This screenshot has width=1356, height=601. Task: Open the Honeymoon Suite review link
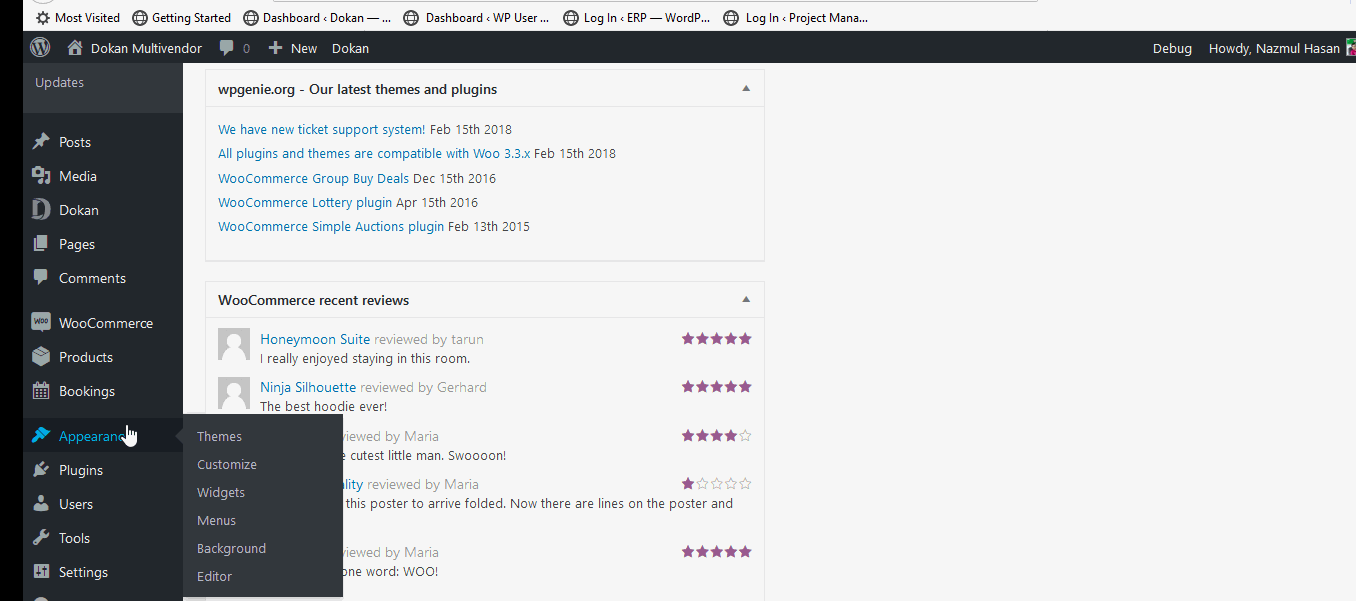click(315, 339)
